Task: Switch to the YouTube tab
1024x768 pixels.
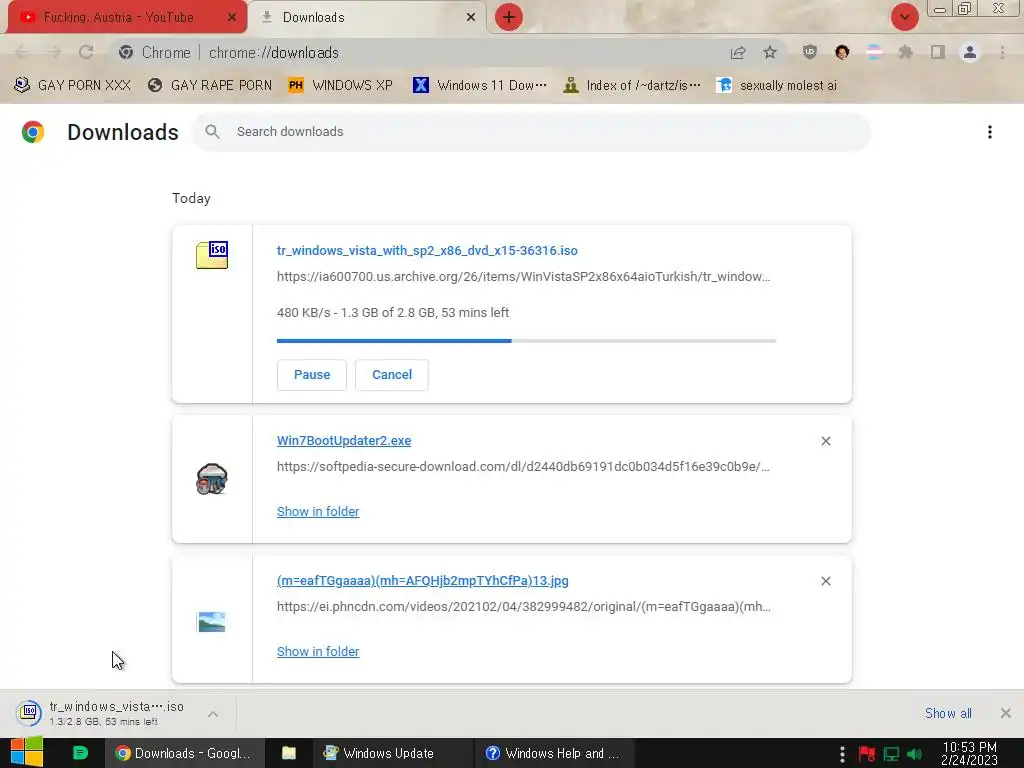Action: (127, 17)
